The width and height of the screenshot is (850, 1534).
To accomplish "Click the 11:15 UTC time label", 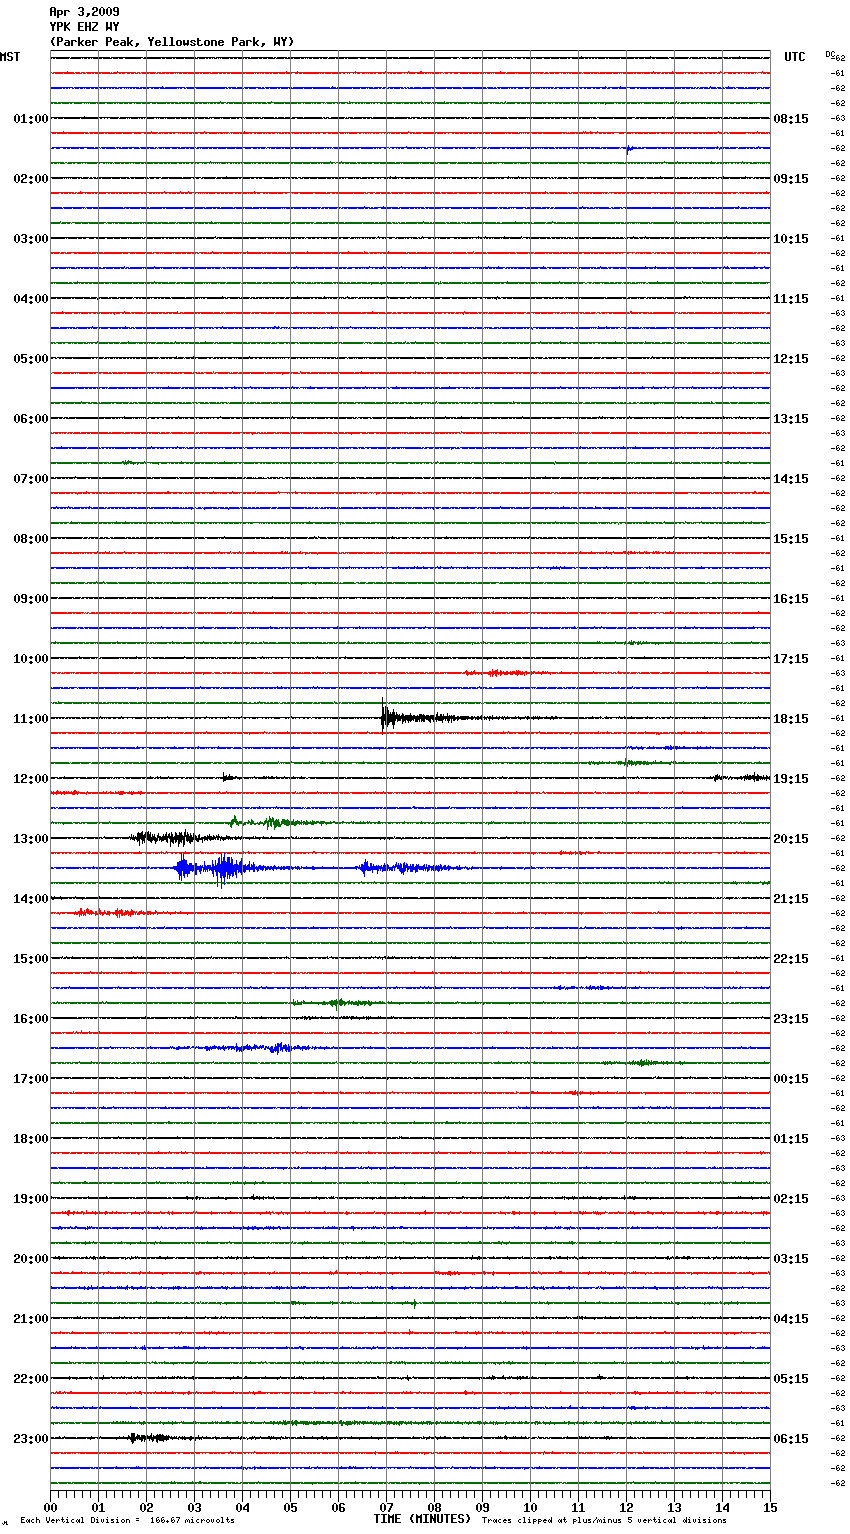I will click(x=791, y=299).
